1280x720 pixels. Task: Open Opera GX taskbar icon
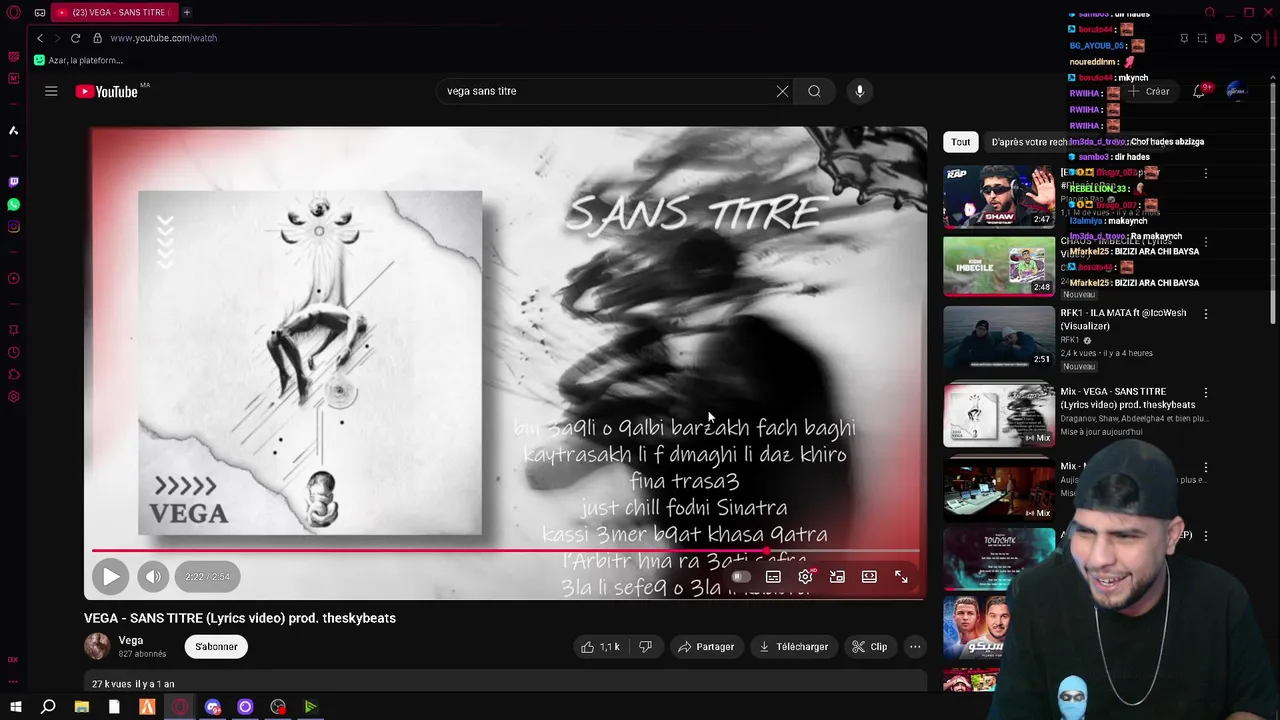180,707
